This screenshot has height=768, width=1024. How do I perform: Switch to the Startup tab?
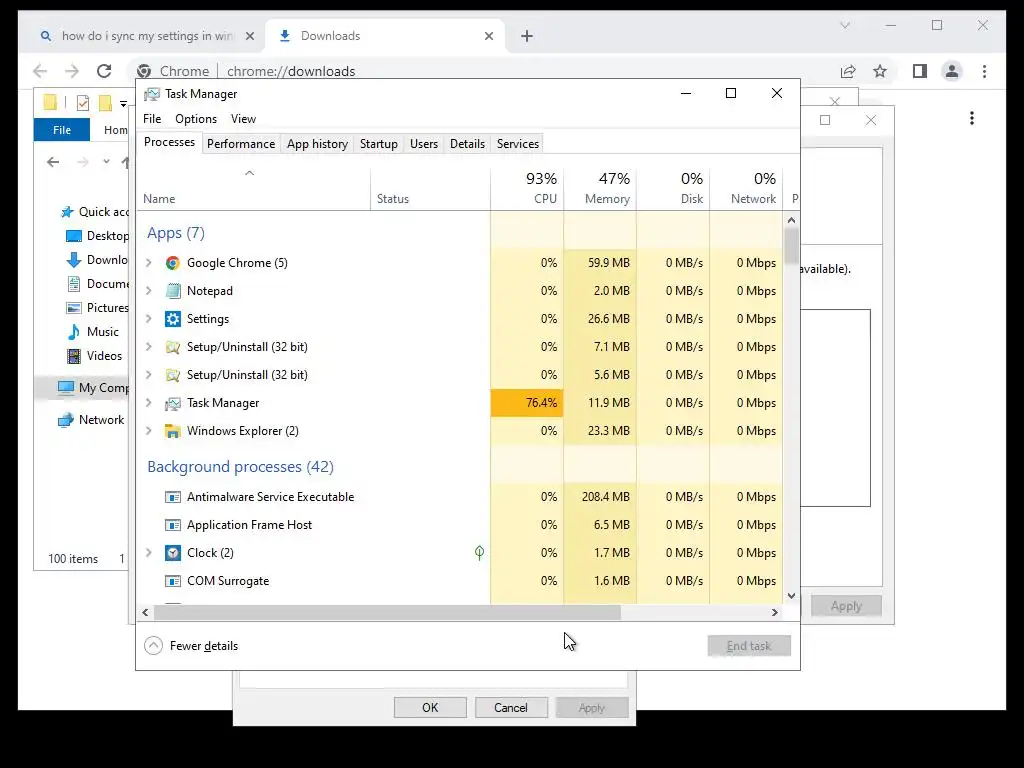click(379, 144)
